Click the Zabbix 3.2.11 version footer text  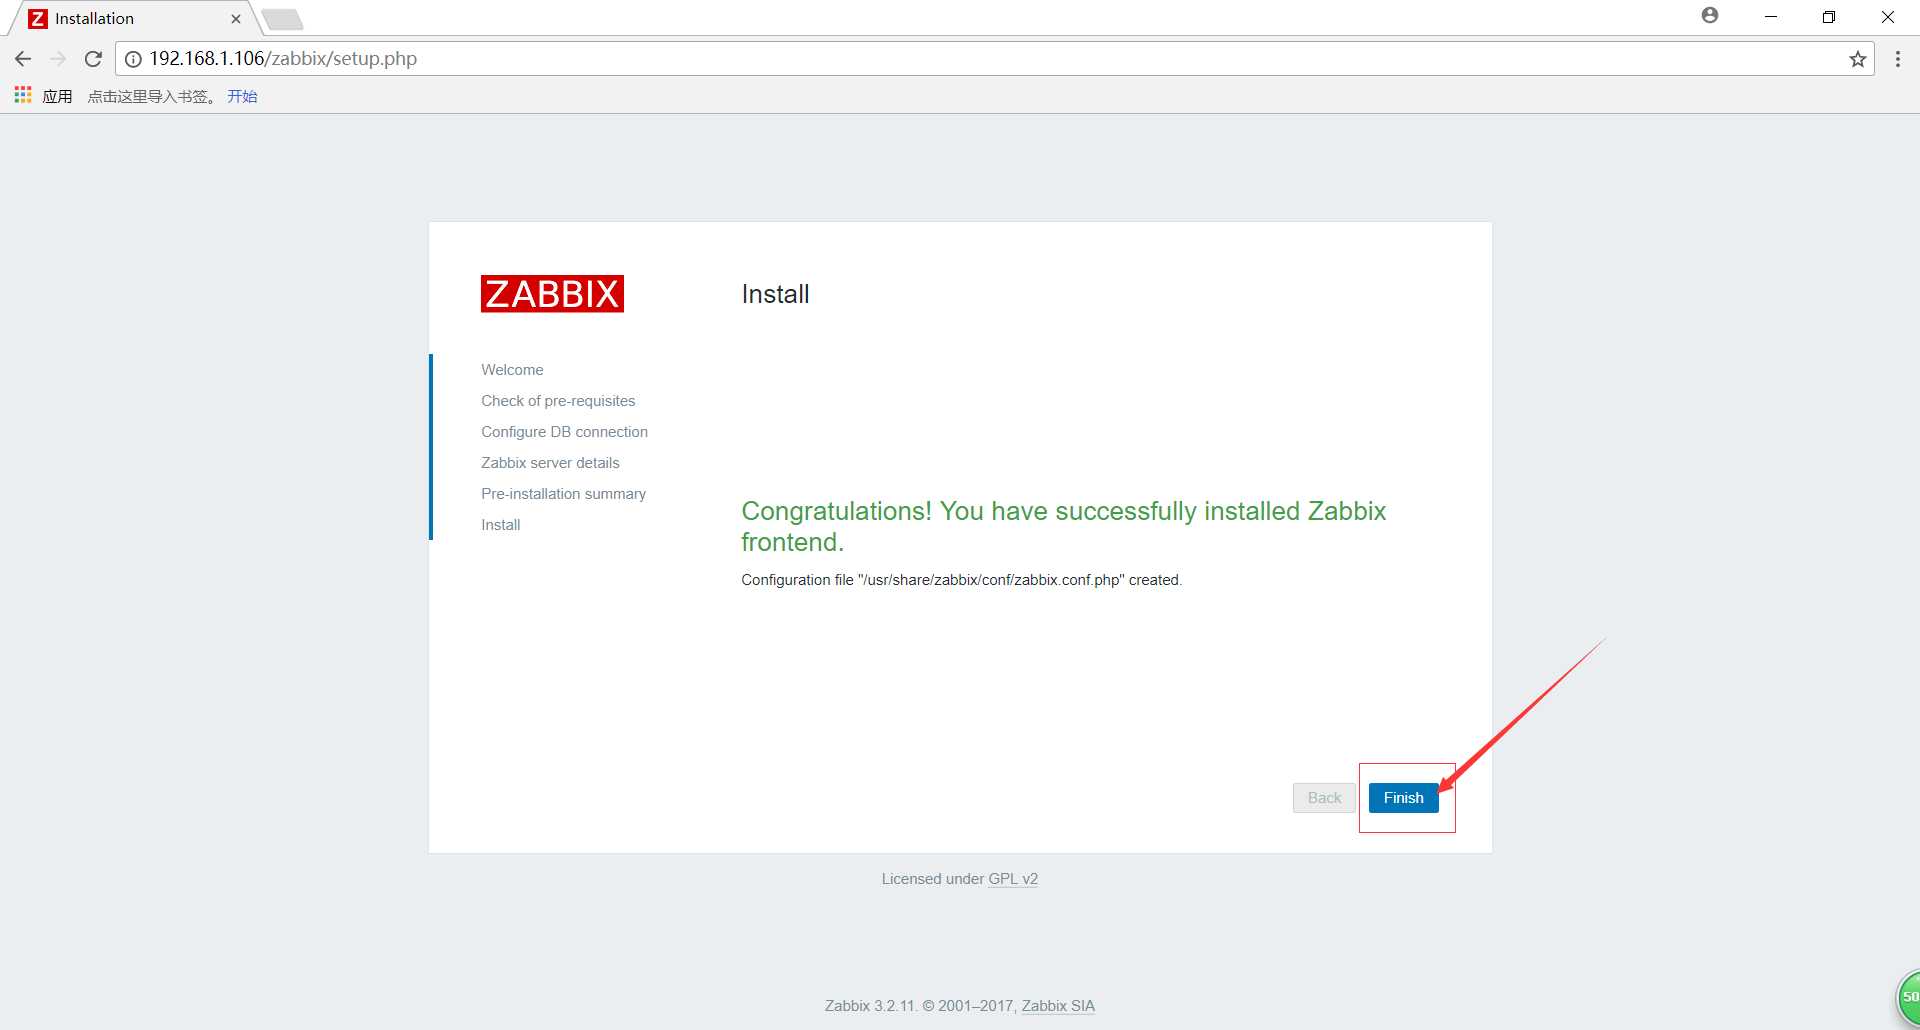(870, 1006)
